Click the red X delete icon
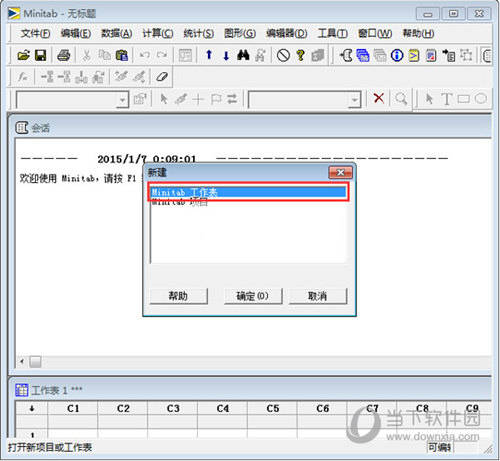The height and width of the screenshot is (461, 500). click(x=379, y=98)
